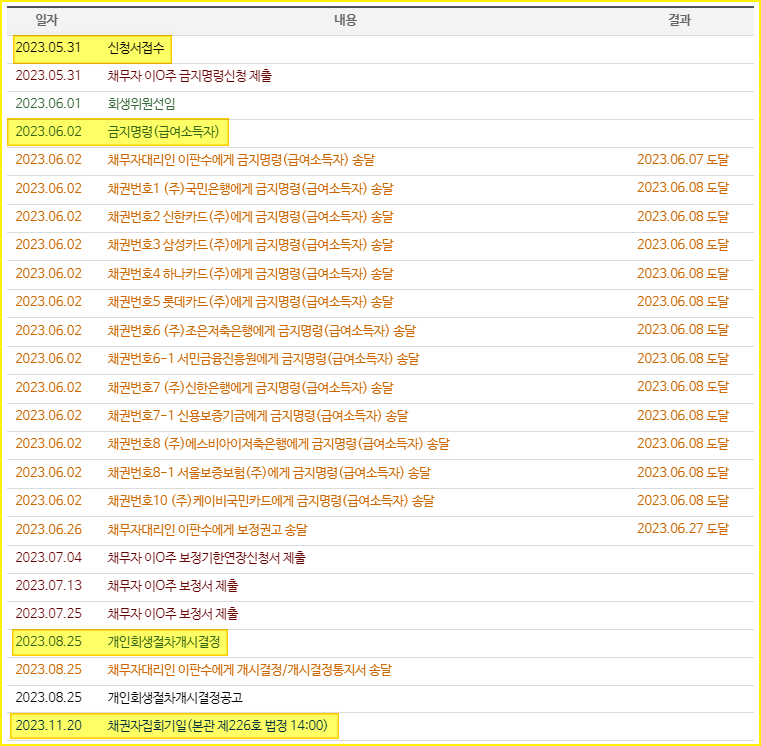
Task: Select 채무자대리인 이판수에게 금지명령(급여소득자) 송달 row
Action: (x=380, y=160)
